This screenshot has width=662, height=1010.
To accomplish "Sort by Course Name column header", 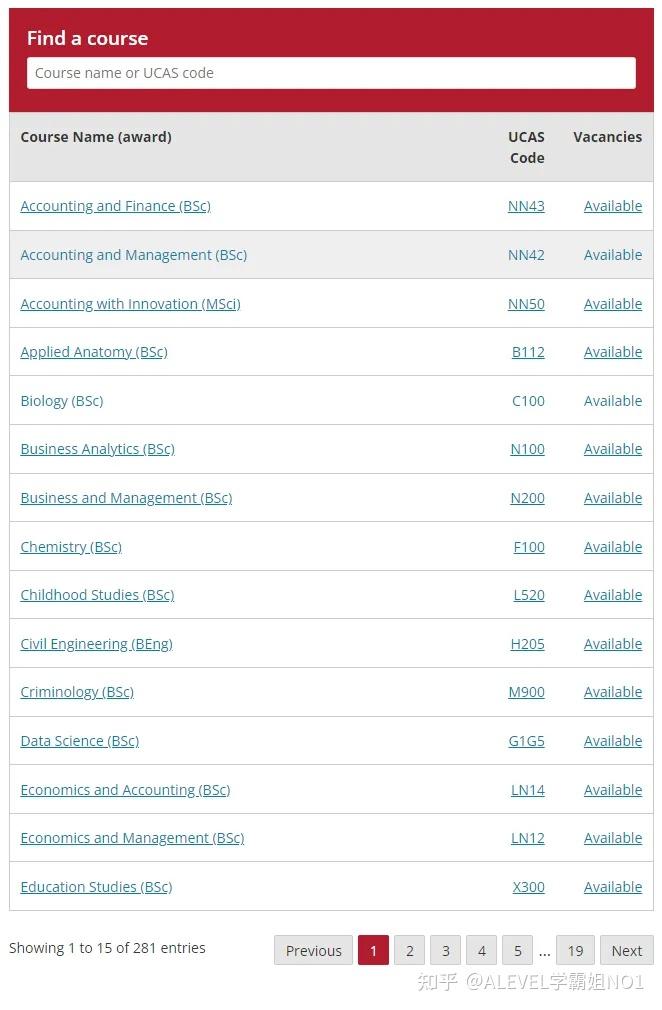I will pos(96,137).
